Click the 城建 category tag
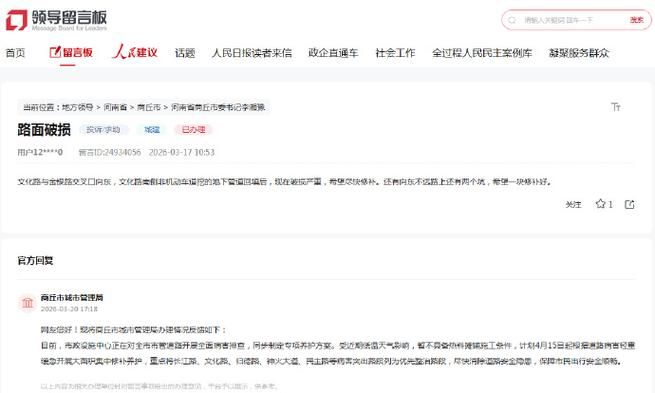This screenshot has height=393, width=655. (152, 130)
